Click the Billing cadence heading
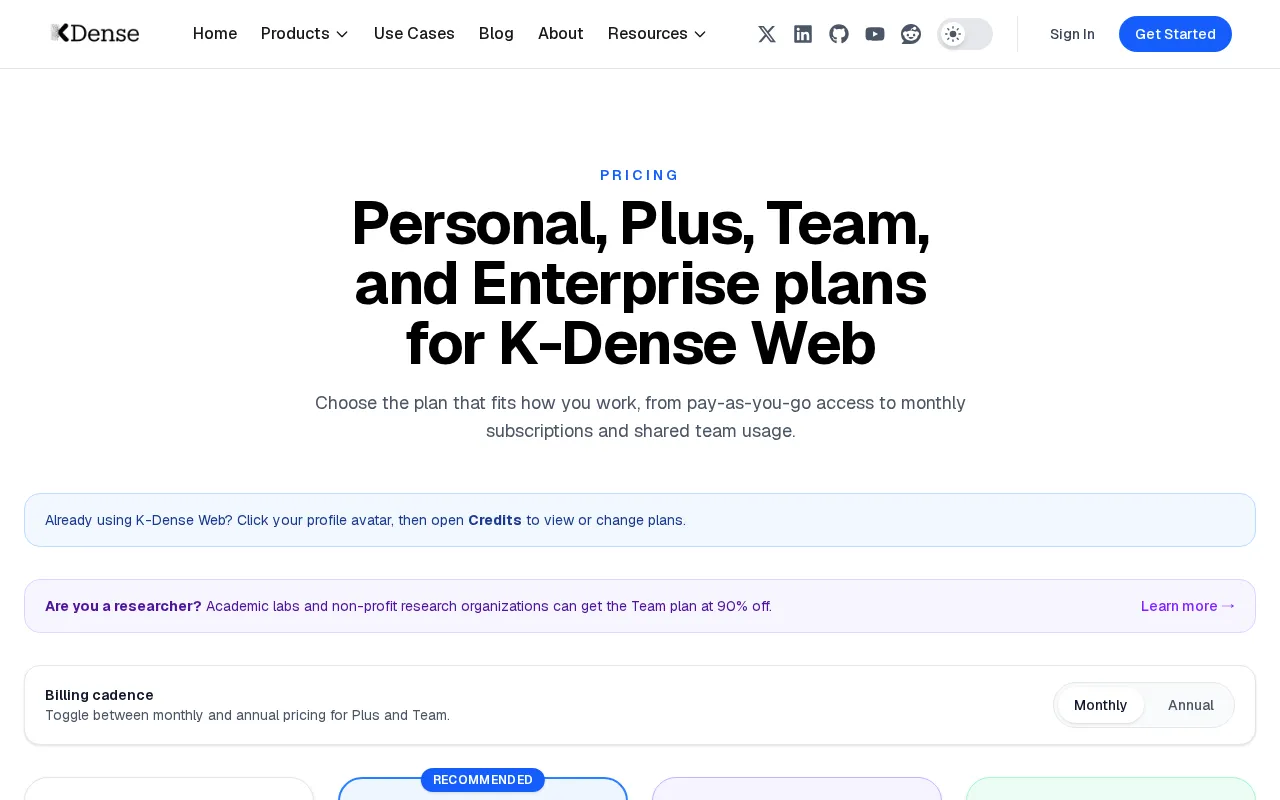This screenshot has width=1280, height=800. click(x=99, y=695)
